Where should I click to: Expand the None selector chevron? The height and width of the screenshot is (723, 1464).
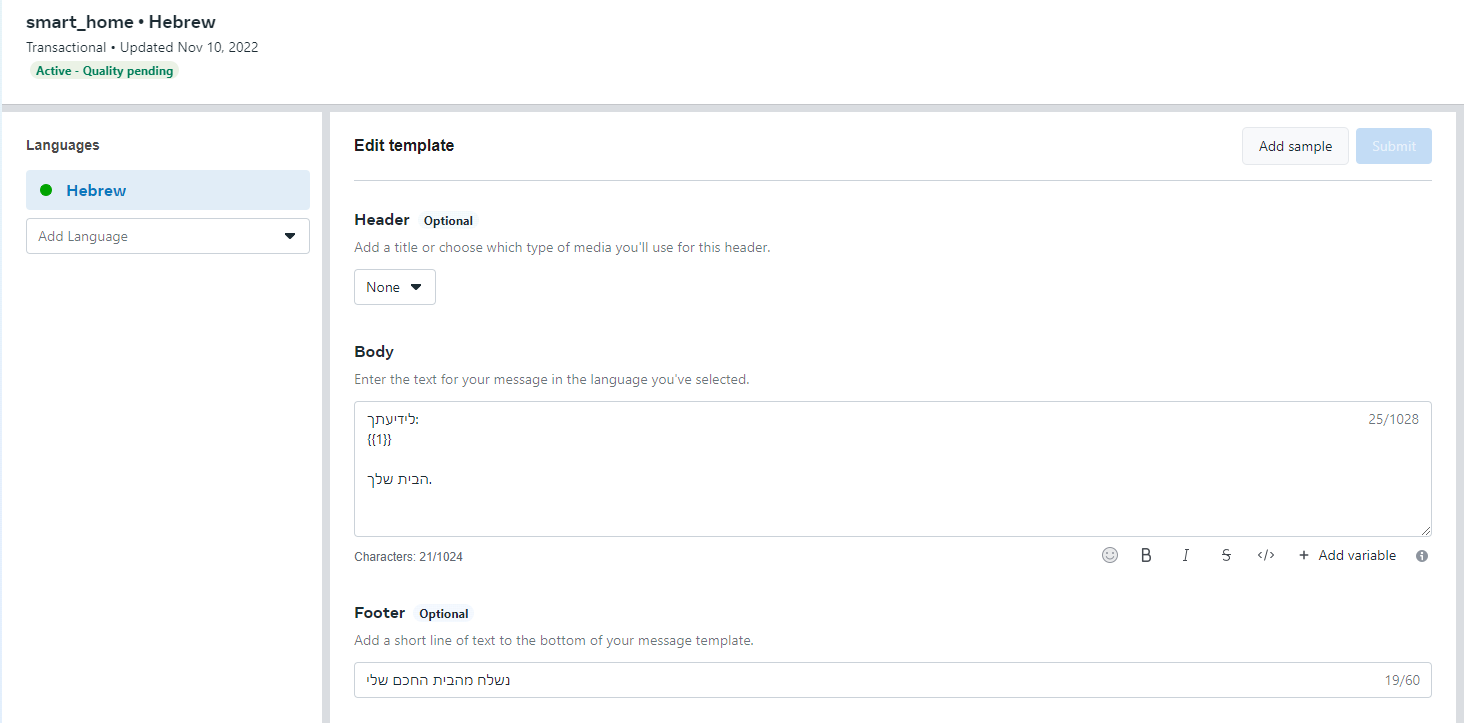pyautogui.click(x=414, y=287)
